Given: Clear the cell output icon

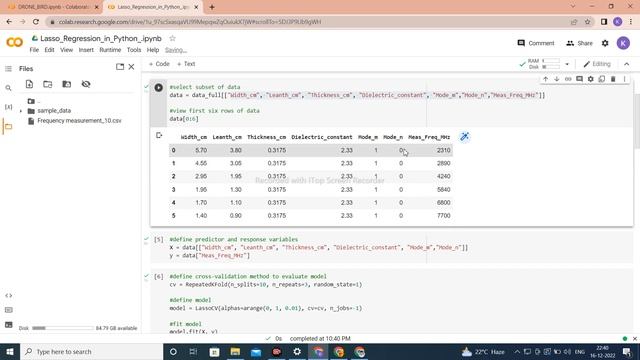Looking at the screenshot, I should [x=159, y=135].
